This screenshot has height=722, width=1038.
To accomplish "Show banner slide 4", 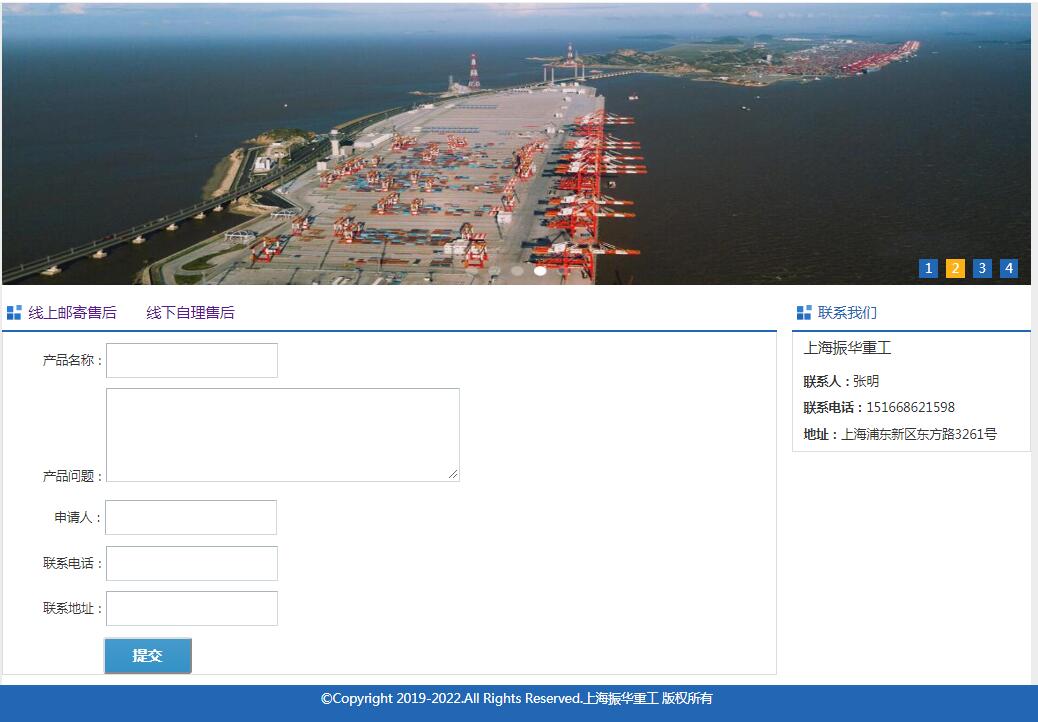I will click(x=1009, y=269).
